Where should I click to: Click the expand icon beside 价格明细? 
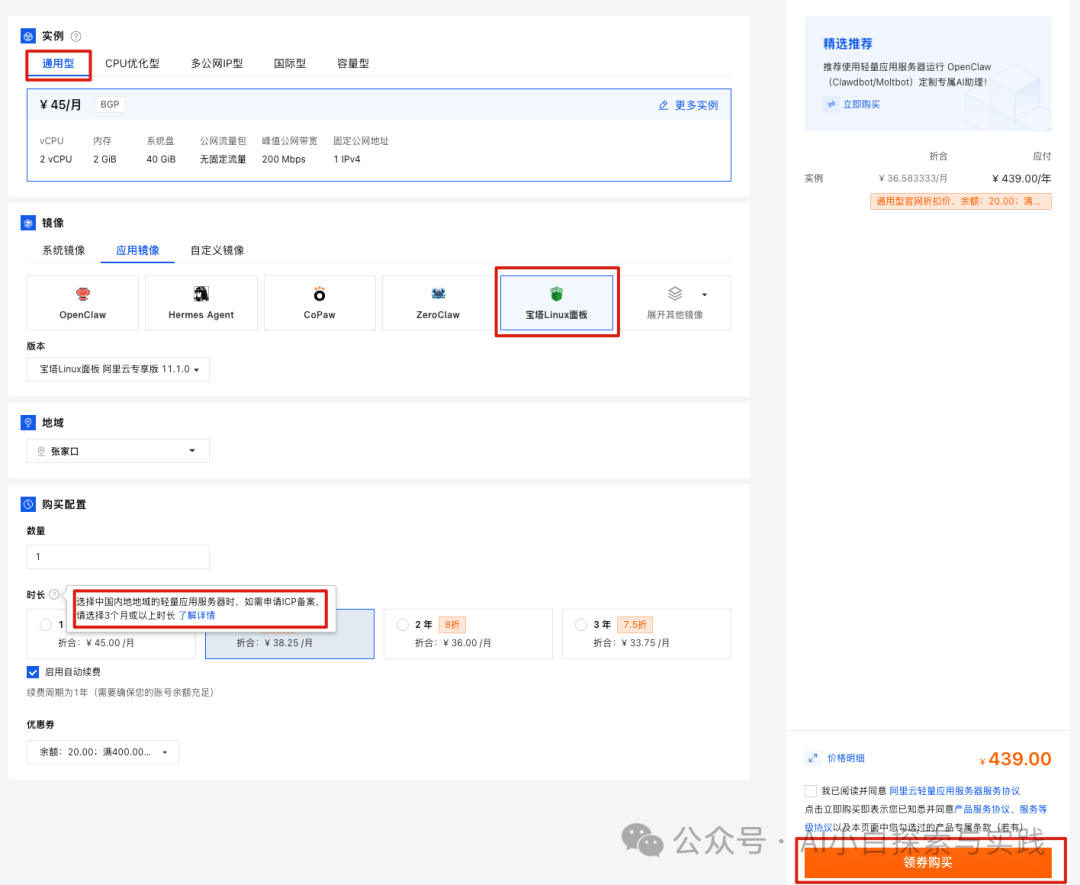(813, 758)
